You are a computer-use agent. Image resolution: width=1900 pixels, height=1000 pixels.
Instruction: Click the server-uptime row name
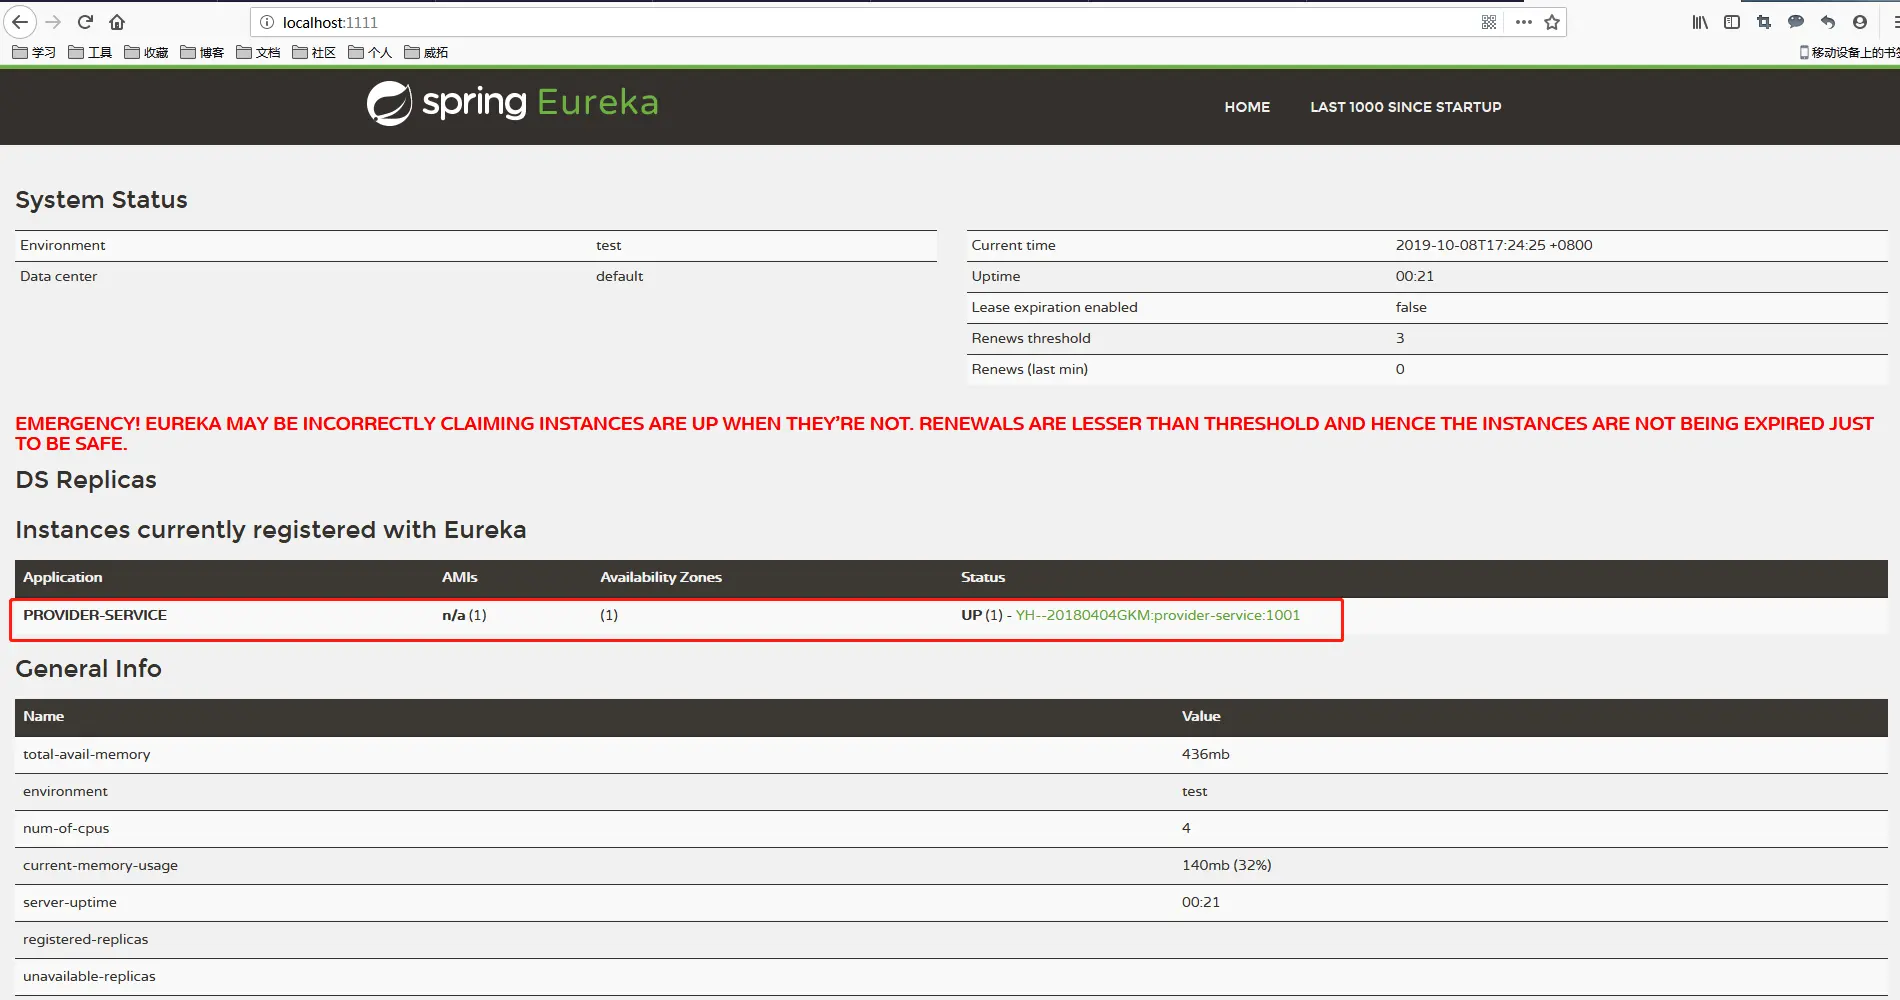(70, 902)
